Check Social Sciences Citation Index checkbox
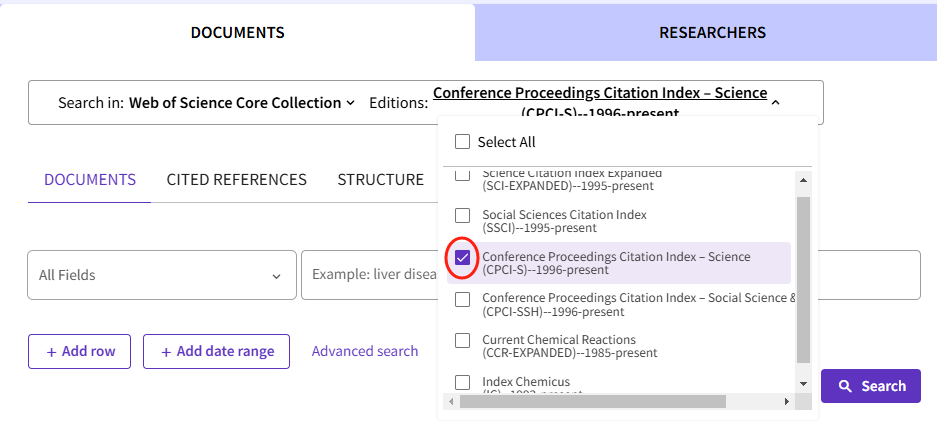Screen dimensions: 937x421 [462, 215]
